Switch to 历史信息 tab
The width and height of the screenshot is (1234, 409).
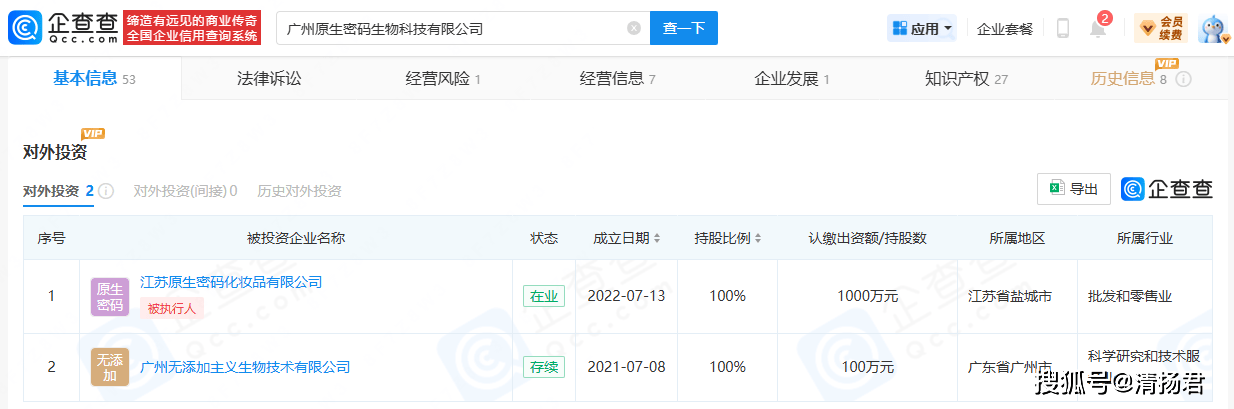tap(1129, 78)
